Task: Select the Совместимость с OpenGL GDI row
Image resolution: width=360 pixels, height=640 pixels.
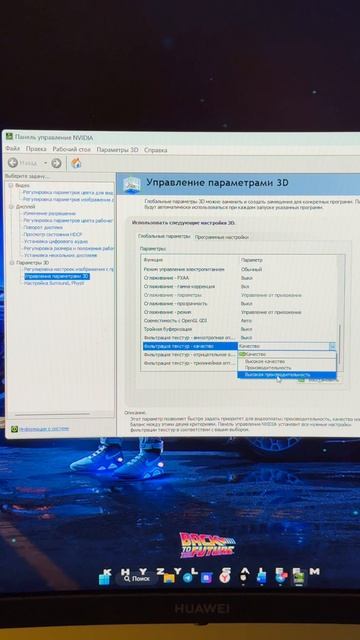Action: (239, 321)
